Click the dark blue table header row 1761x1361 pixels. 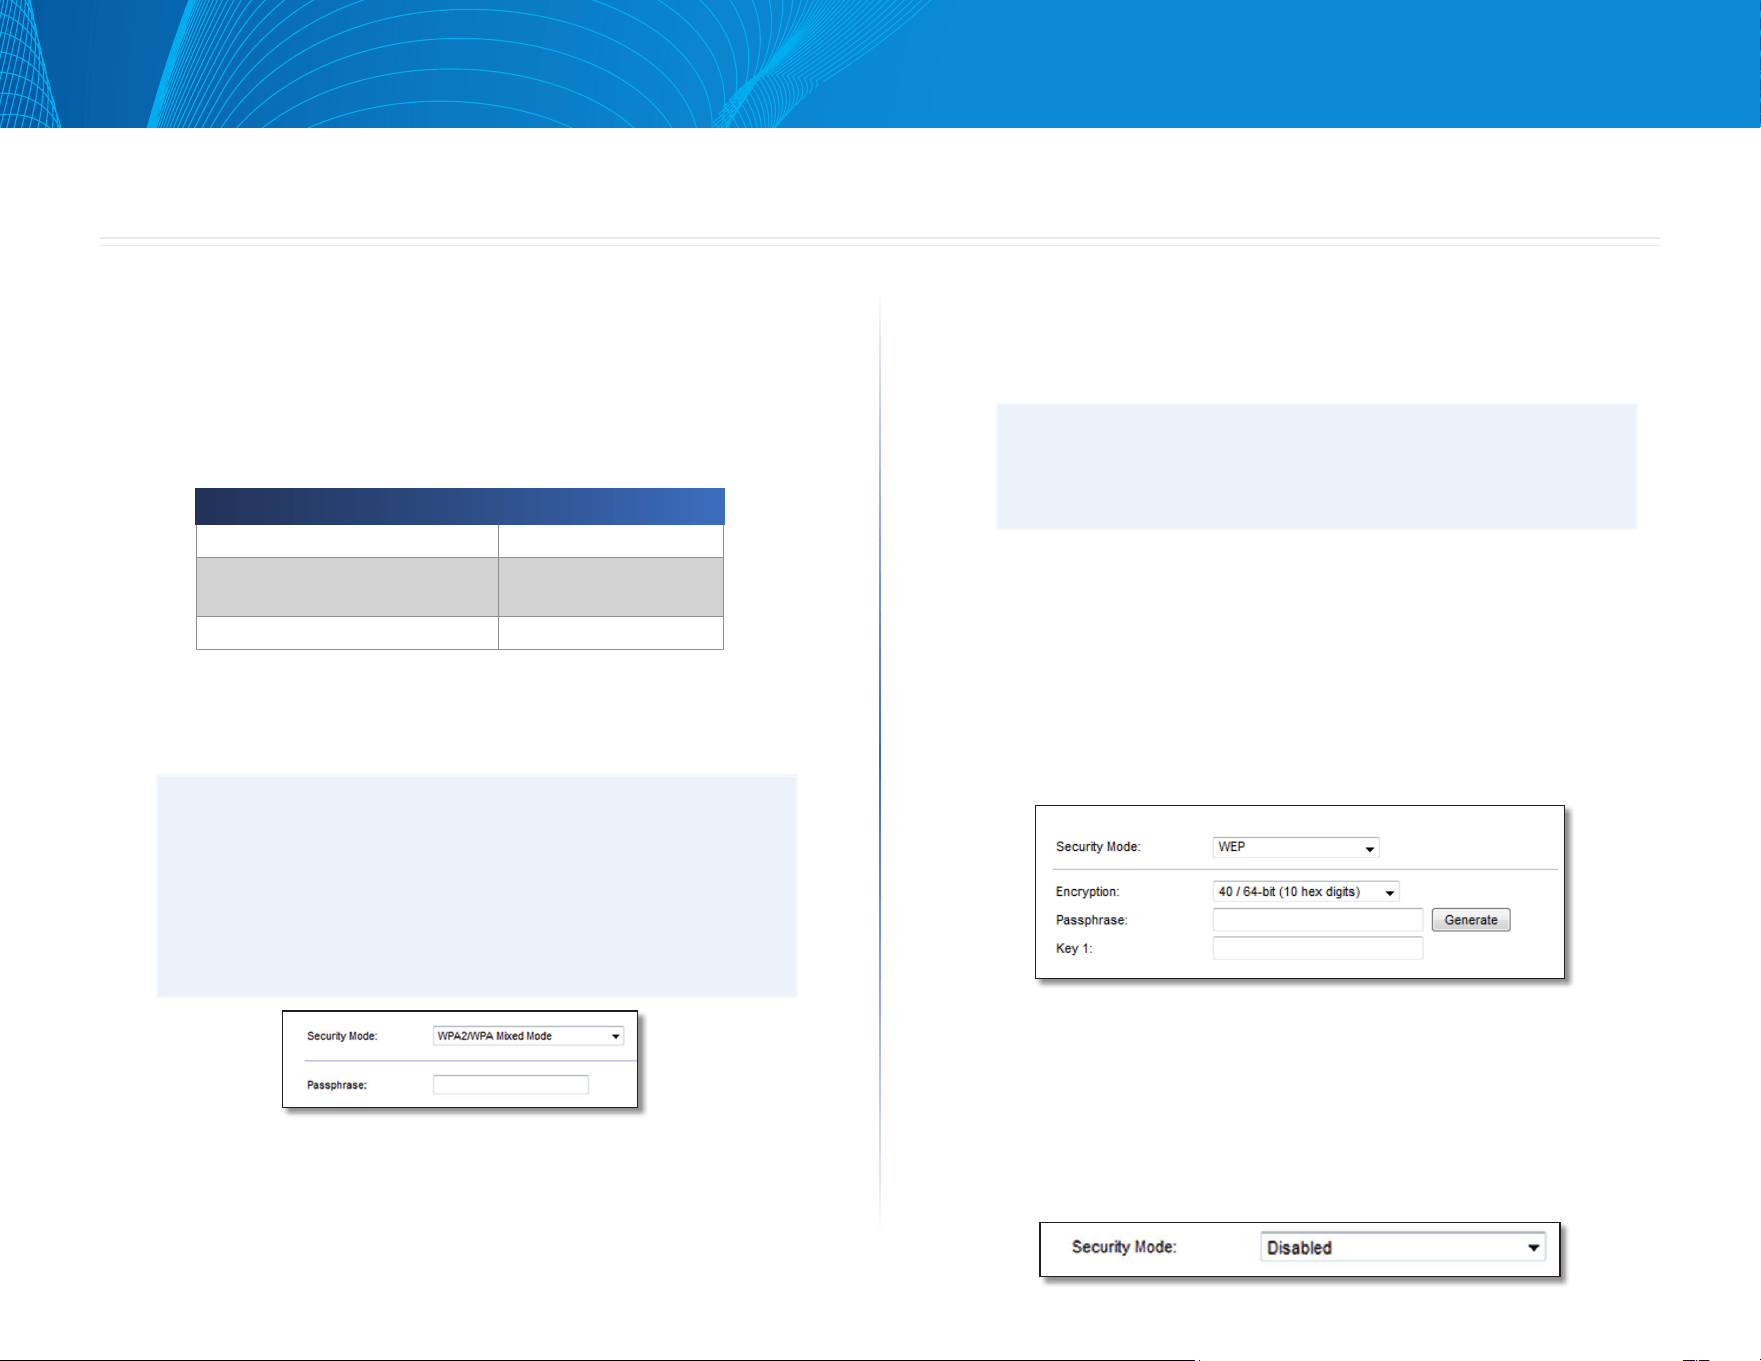(460, 506)
